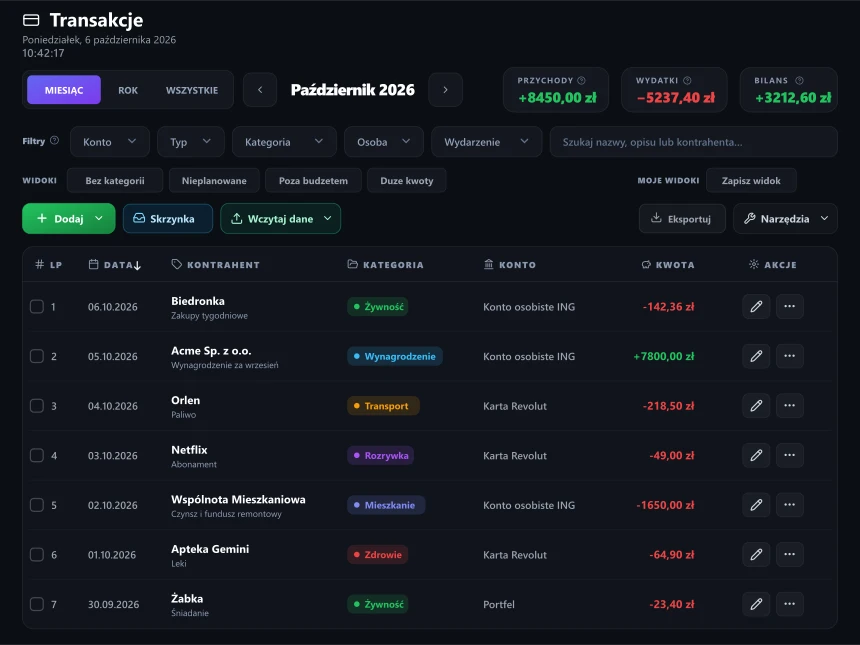Click the Eksportuj button
The image size is (860, 645).
(682, 219)
